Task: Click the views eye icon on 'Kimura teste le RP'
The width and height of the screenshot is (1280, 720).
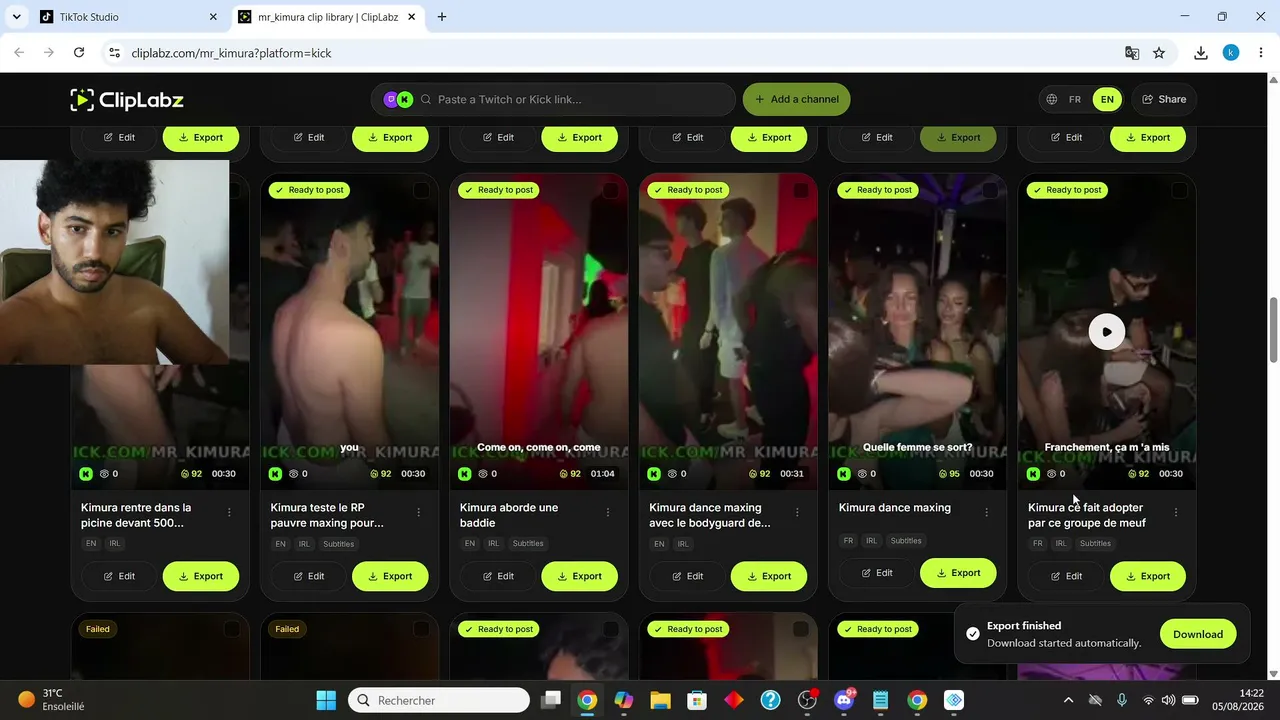Action: (294, 474)
